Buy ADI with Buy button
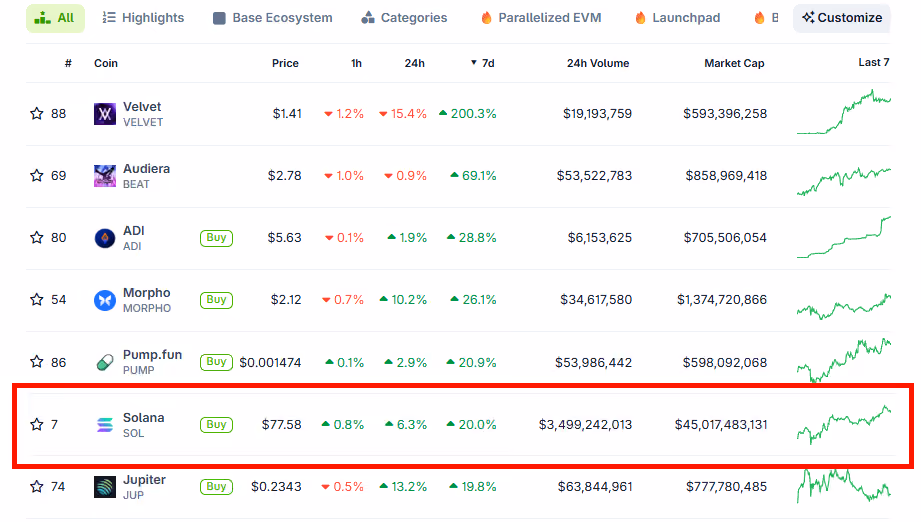The image size is (921, 522). click(x=216, y=238)
